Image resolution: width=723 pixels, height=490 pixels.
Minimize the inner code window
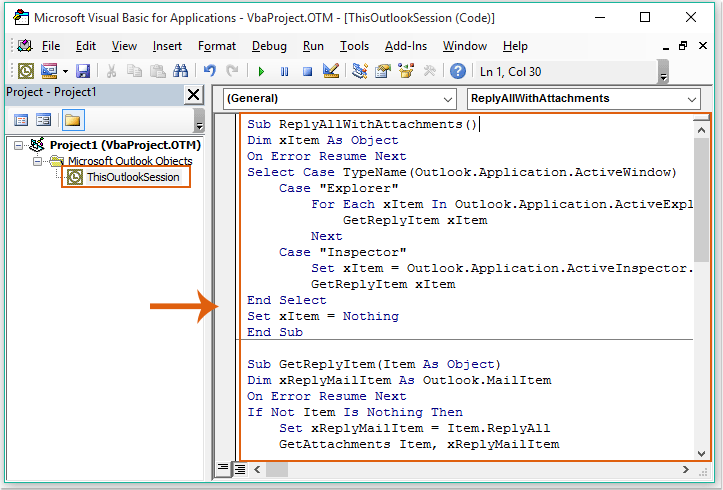[x=665, y=47]
